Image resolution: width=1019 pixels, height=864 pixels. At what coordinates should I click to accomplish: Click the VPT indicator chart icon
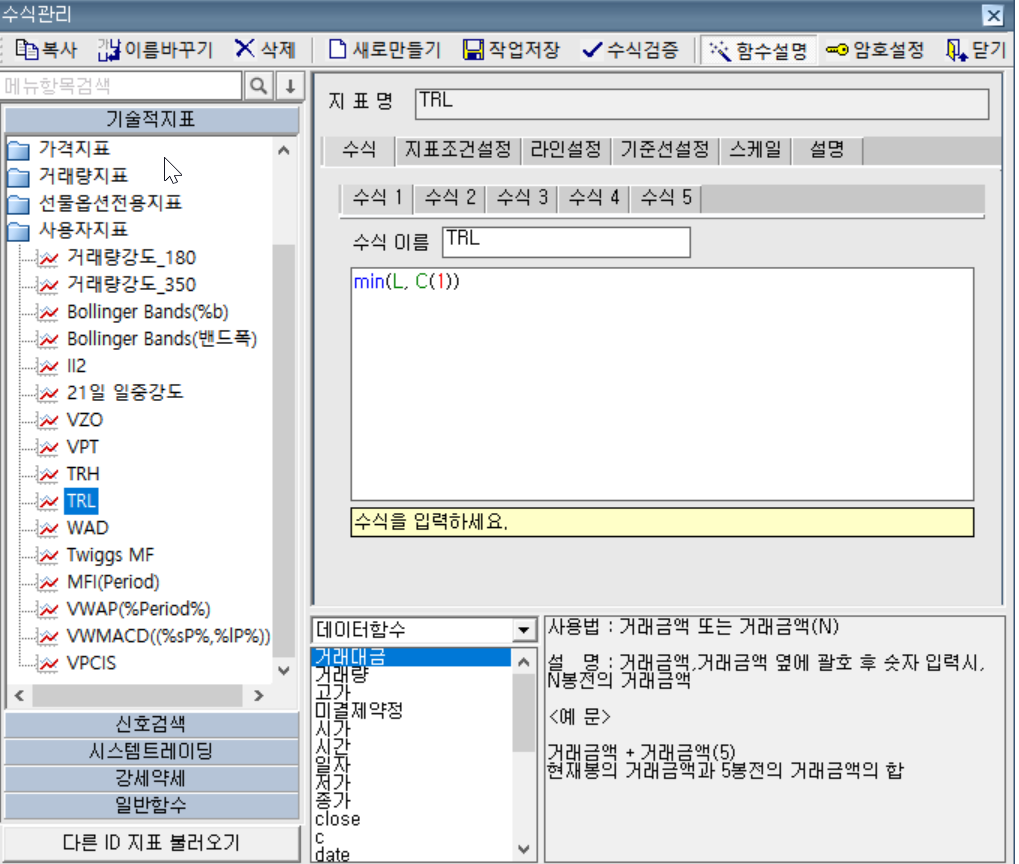(x=48, y=448)
